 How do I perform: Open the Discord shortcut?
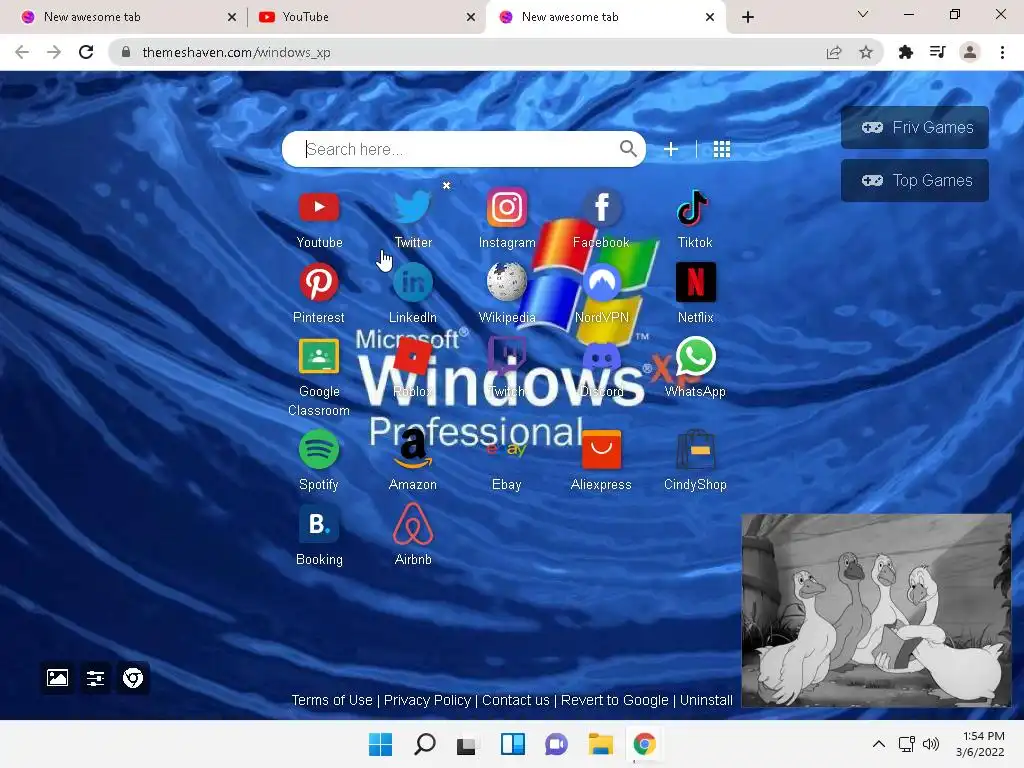pyautogui.click(x=601, y=358)
